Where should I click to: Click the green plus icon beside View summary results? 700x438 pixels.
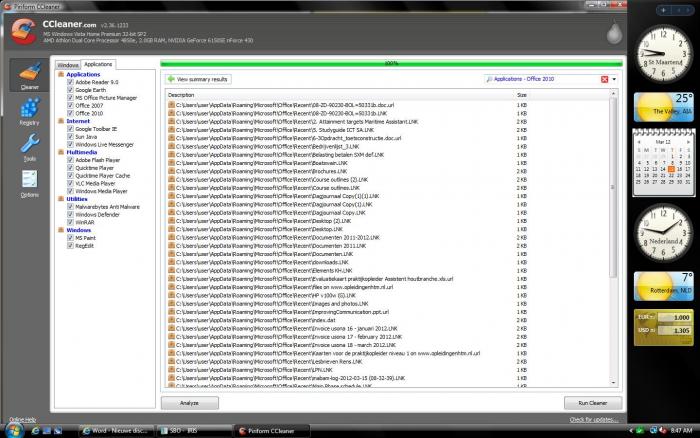coord(171,79)
